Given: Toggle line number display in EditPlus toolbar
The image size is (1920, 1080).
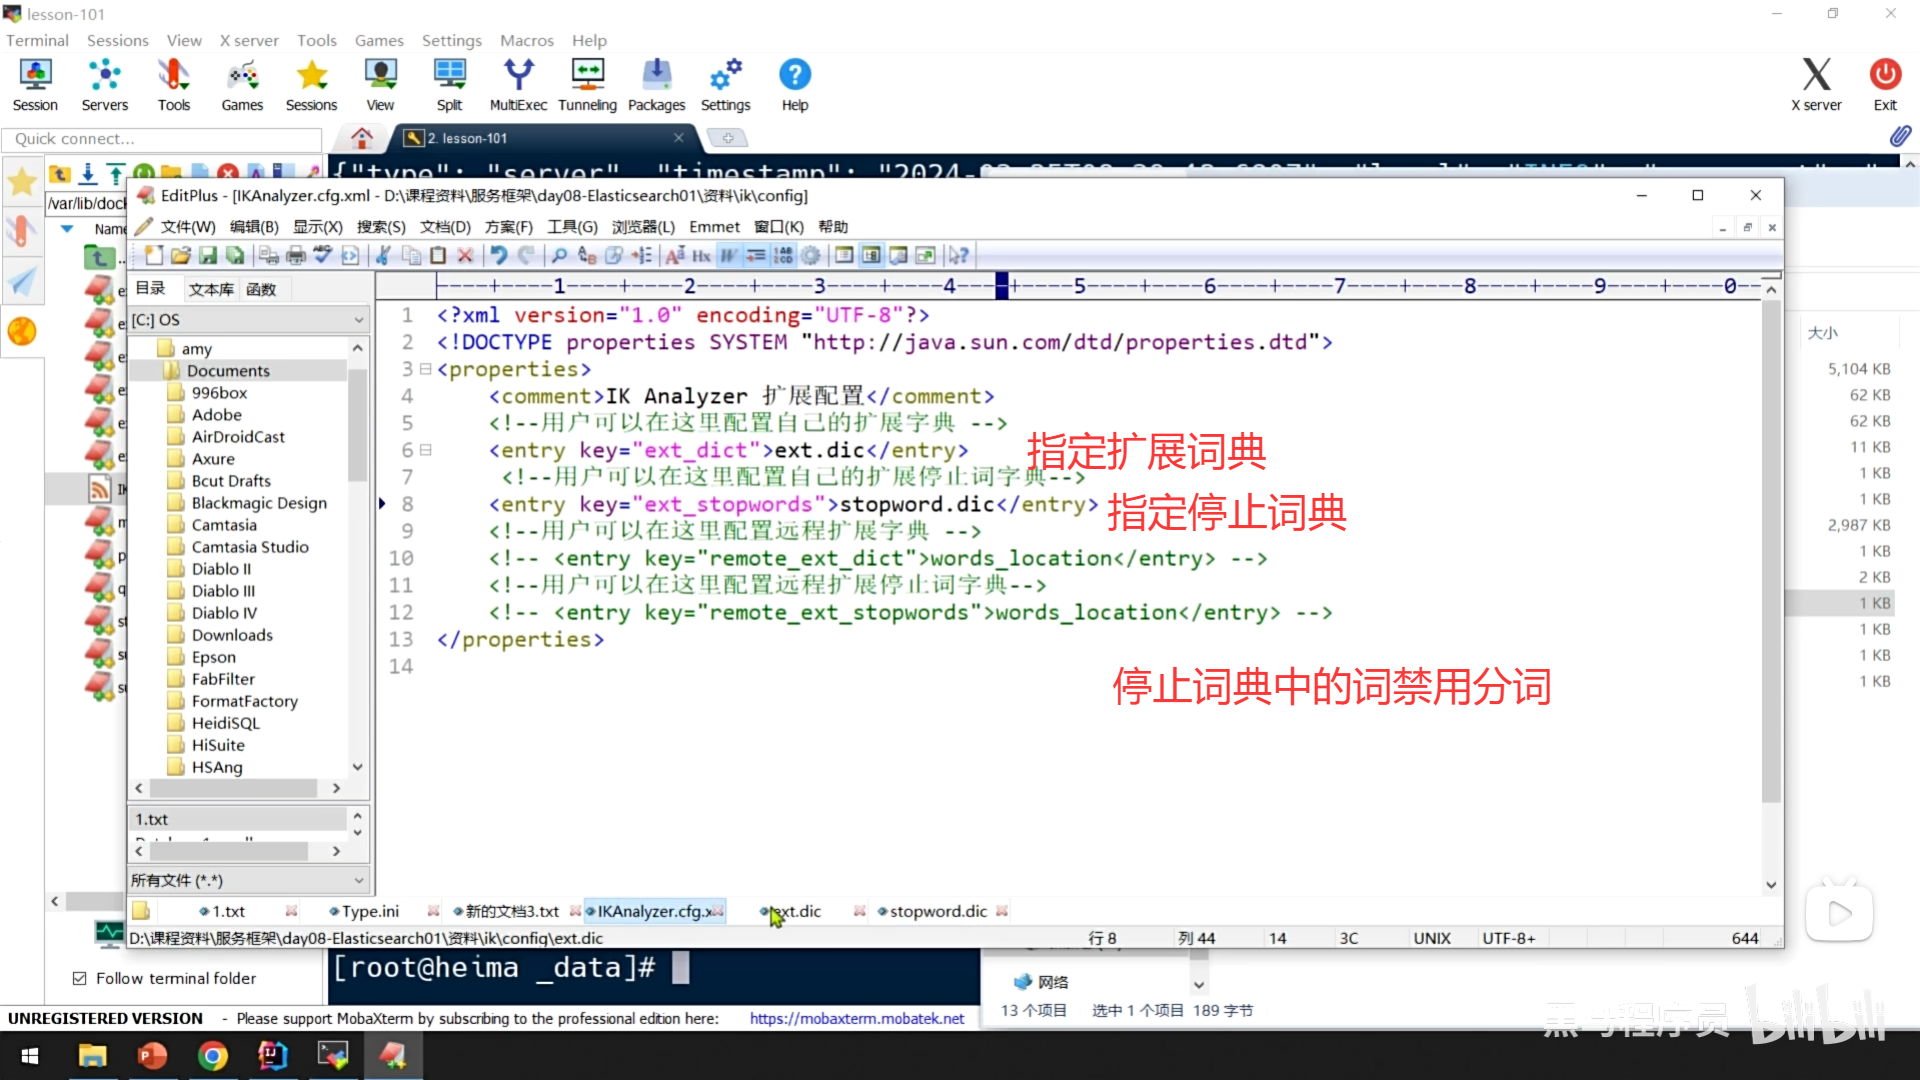Looking at the screenshot, I should (x=783, y=256).
